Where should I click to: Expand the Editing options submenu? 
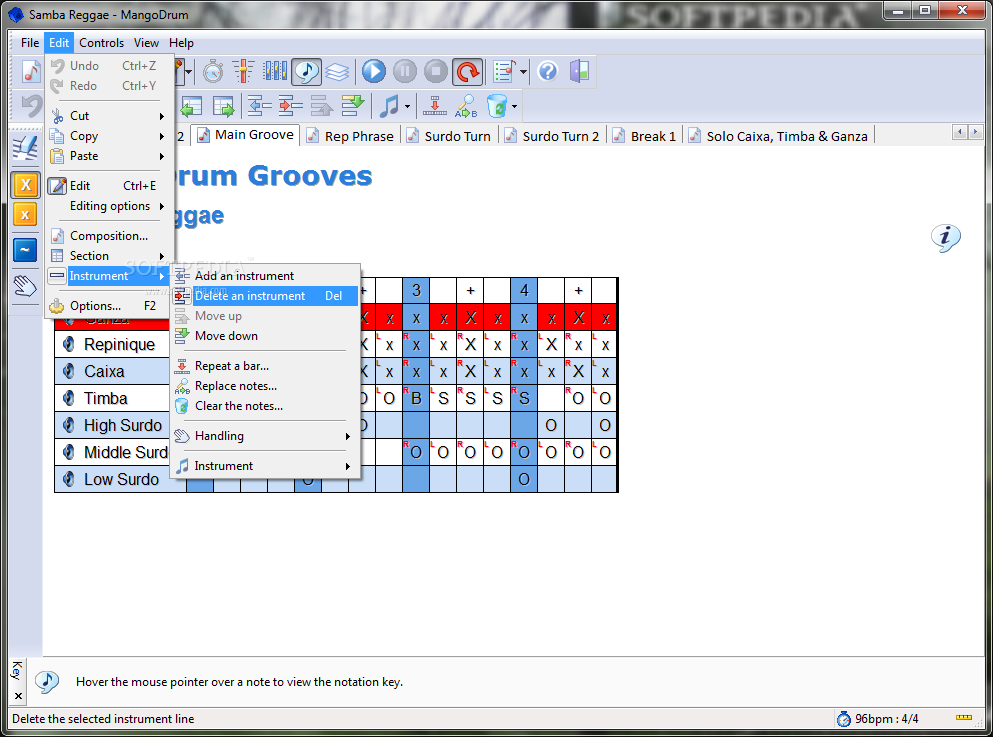click(x=108, y=206)
